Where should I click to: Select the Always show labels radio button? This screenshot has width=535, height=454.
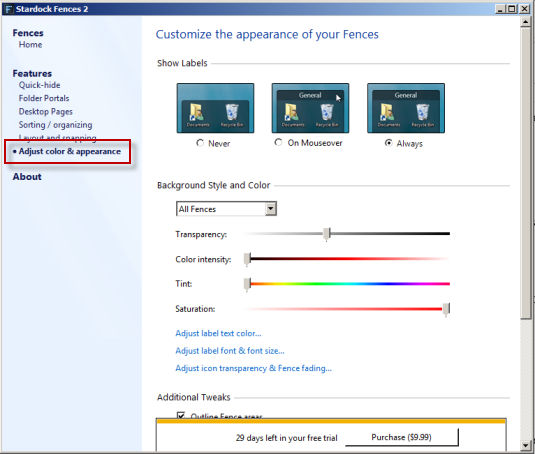388,143
